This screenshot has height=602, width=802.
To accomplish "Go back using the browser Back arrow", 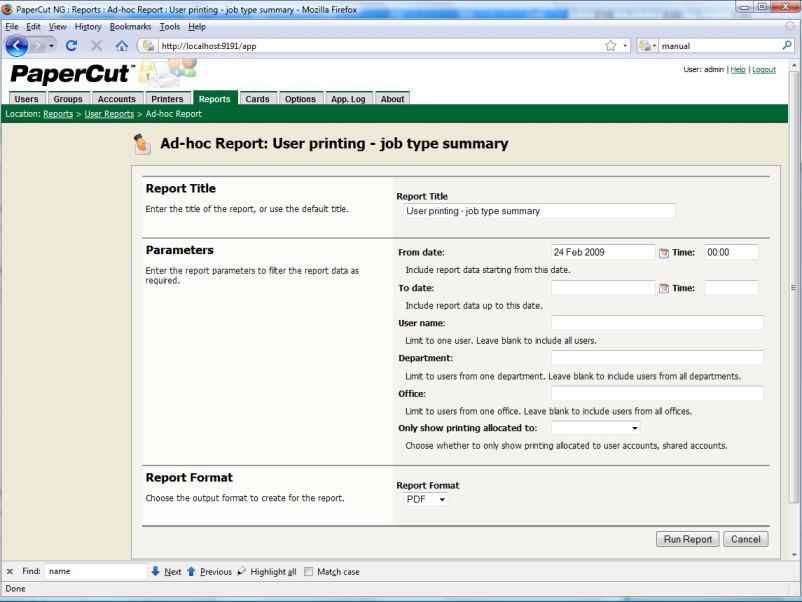I will [x=16, y=46].
